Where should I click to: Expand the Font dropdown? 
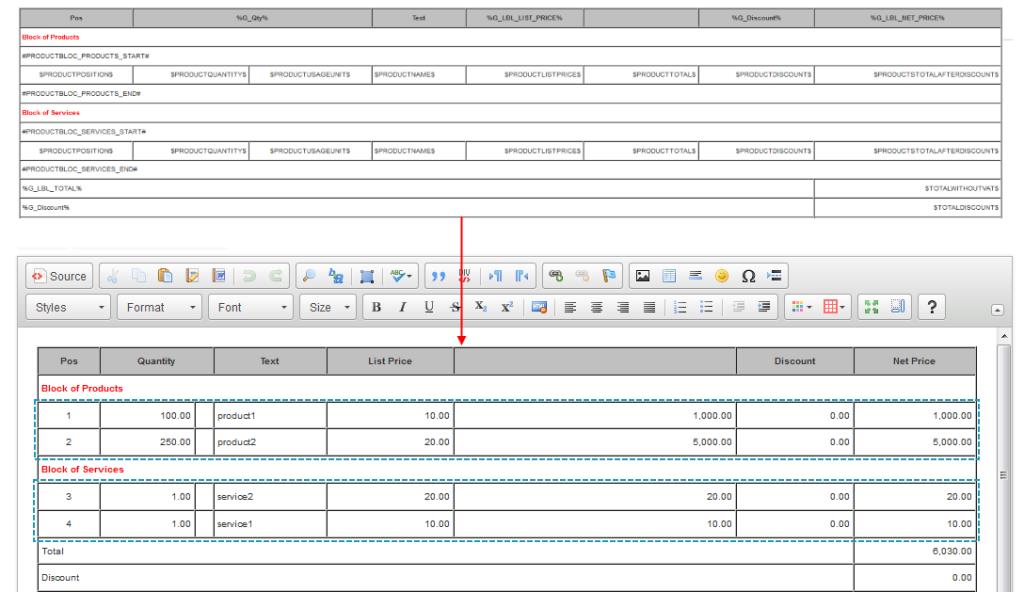pos(251,307)
